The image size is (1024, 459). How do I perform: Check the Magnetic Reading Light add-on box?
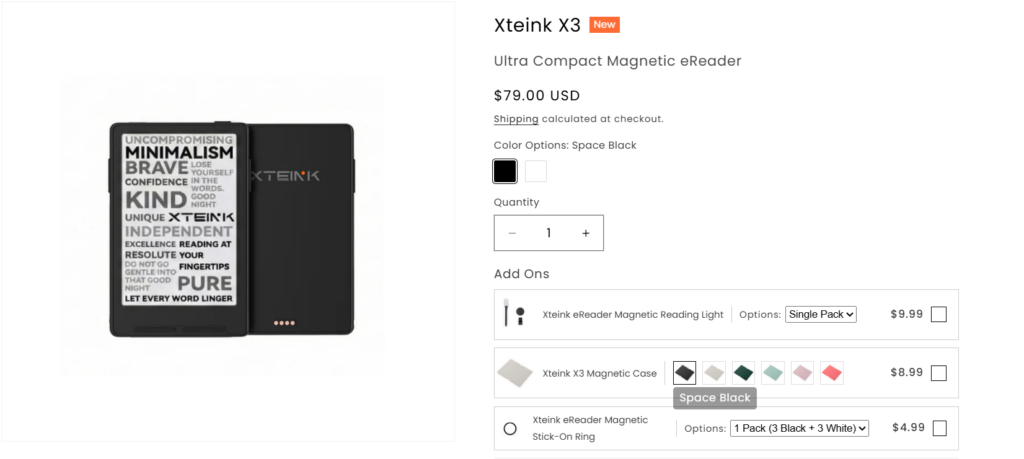point(938,314)
